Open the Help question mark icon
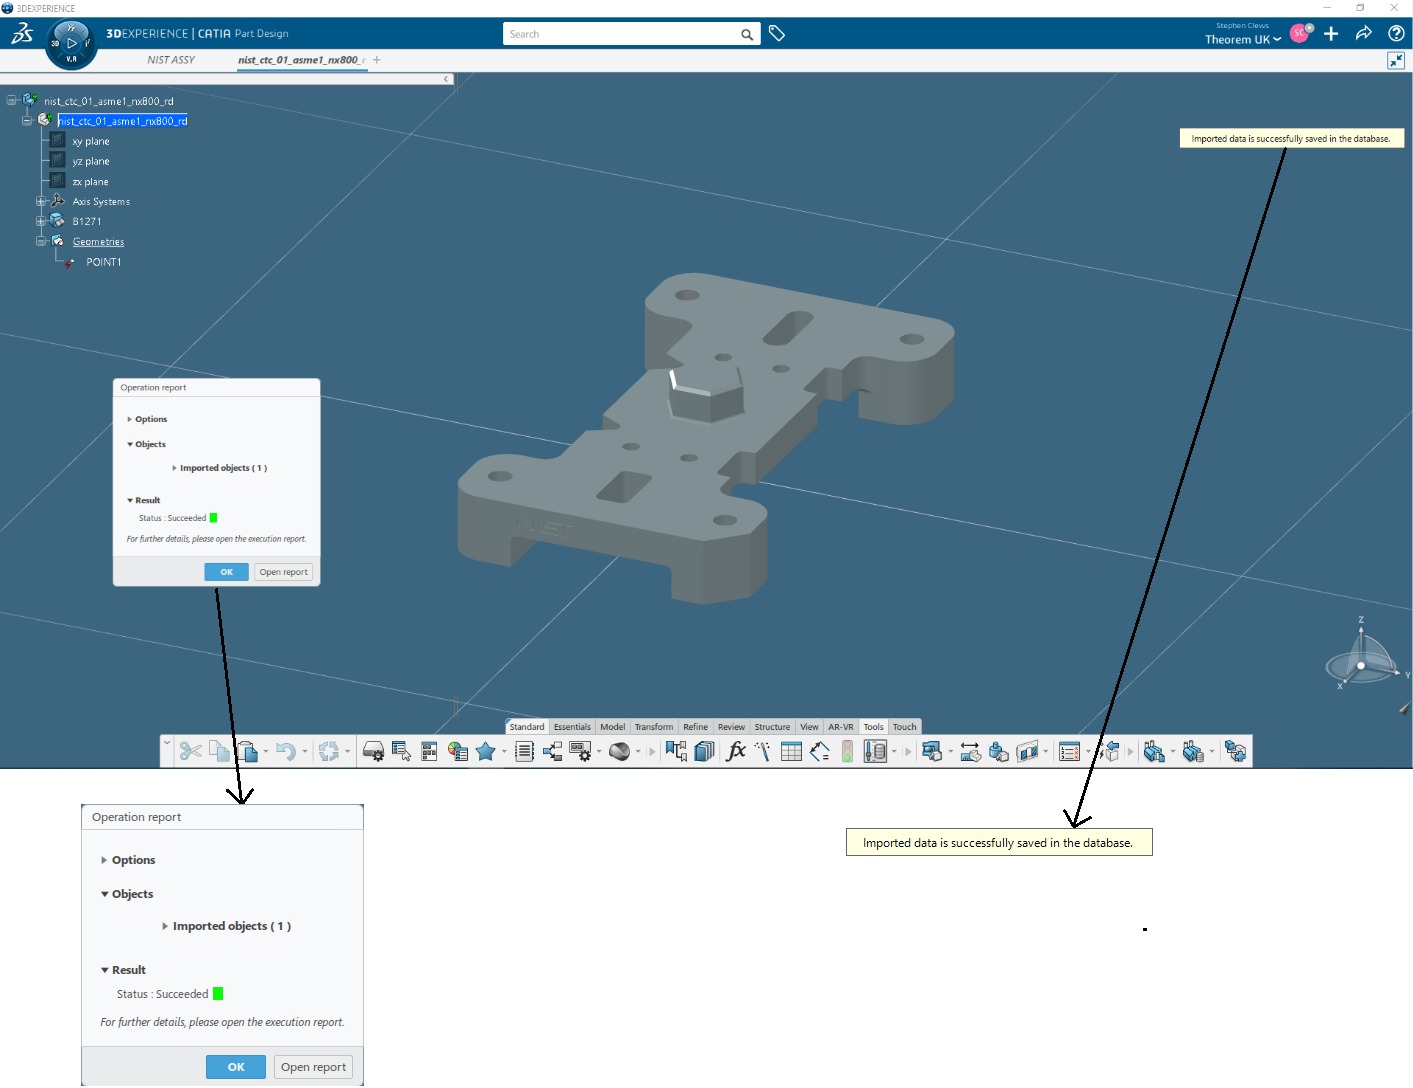This screenshot has height=1088, width=1413. point(1396,34)
